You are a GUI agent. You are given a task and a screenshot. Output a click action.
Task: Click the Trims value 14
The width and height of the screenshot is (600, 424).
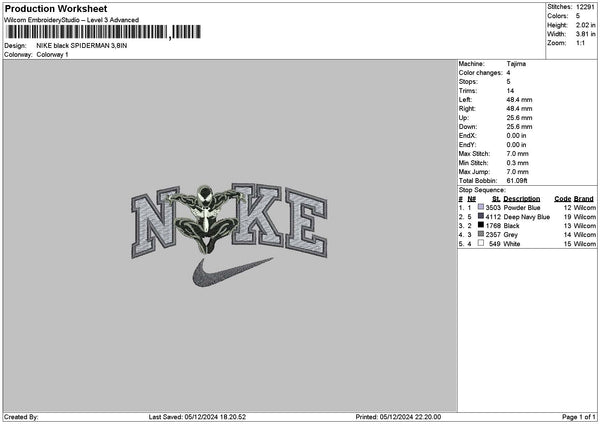(x=510, y=91)
